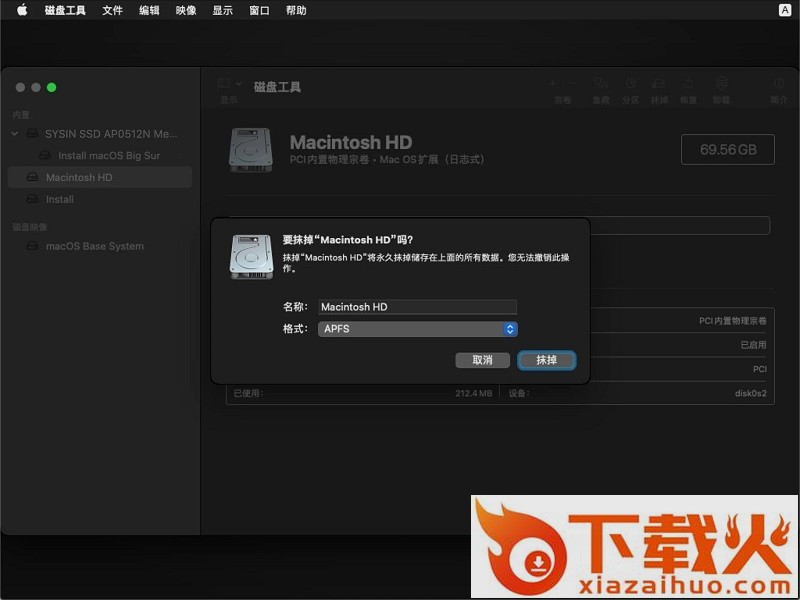Open the 文件 menu
Screen dimensions: 800x600
(112, 10)
